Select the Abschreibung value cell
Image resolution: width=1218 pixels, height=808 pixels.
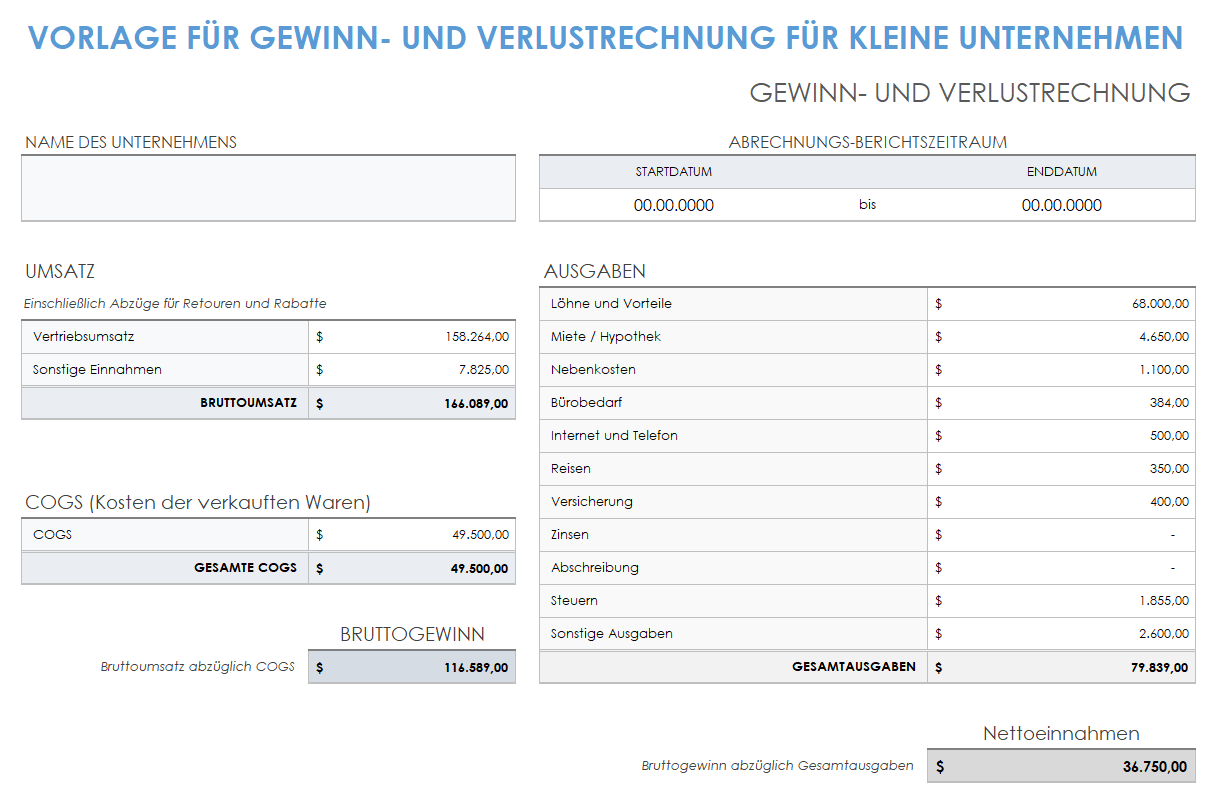coord(1062,567)
